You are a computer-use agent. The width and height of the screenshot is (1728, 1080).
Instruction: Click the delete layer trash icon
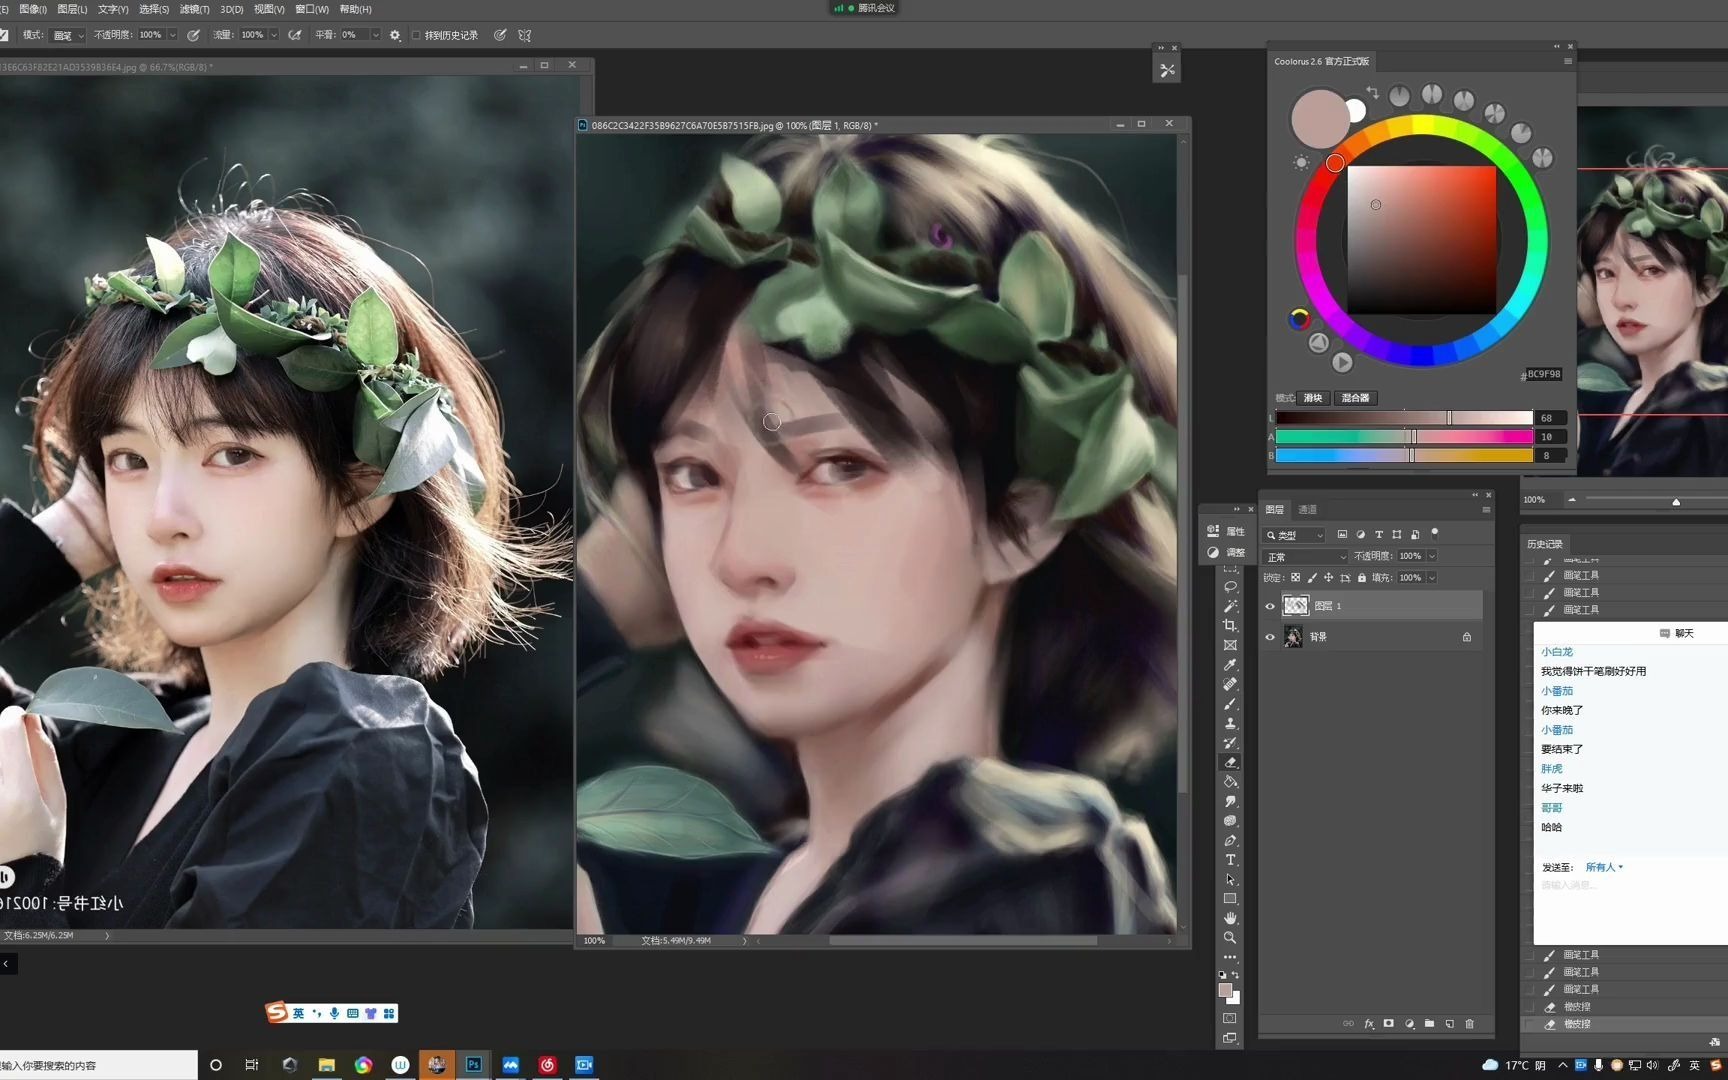(1469, 1024)
